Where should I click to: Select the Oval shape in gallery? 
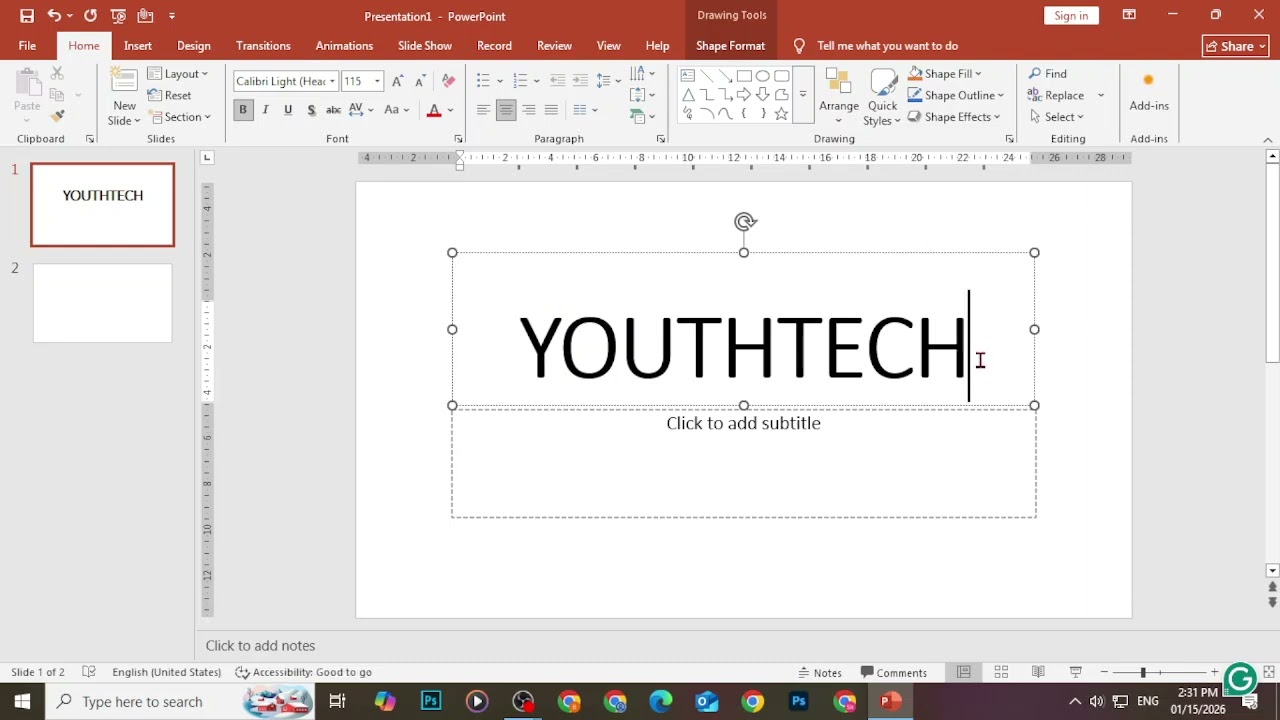tap(762, 76)
